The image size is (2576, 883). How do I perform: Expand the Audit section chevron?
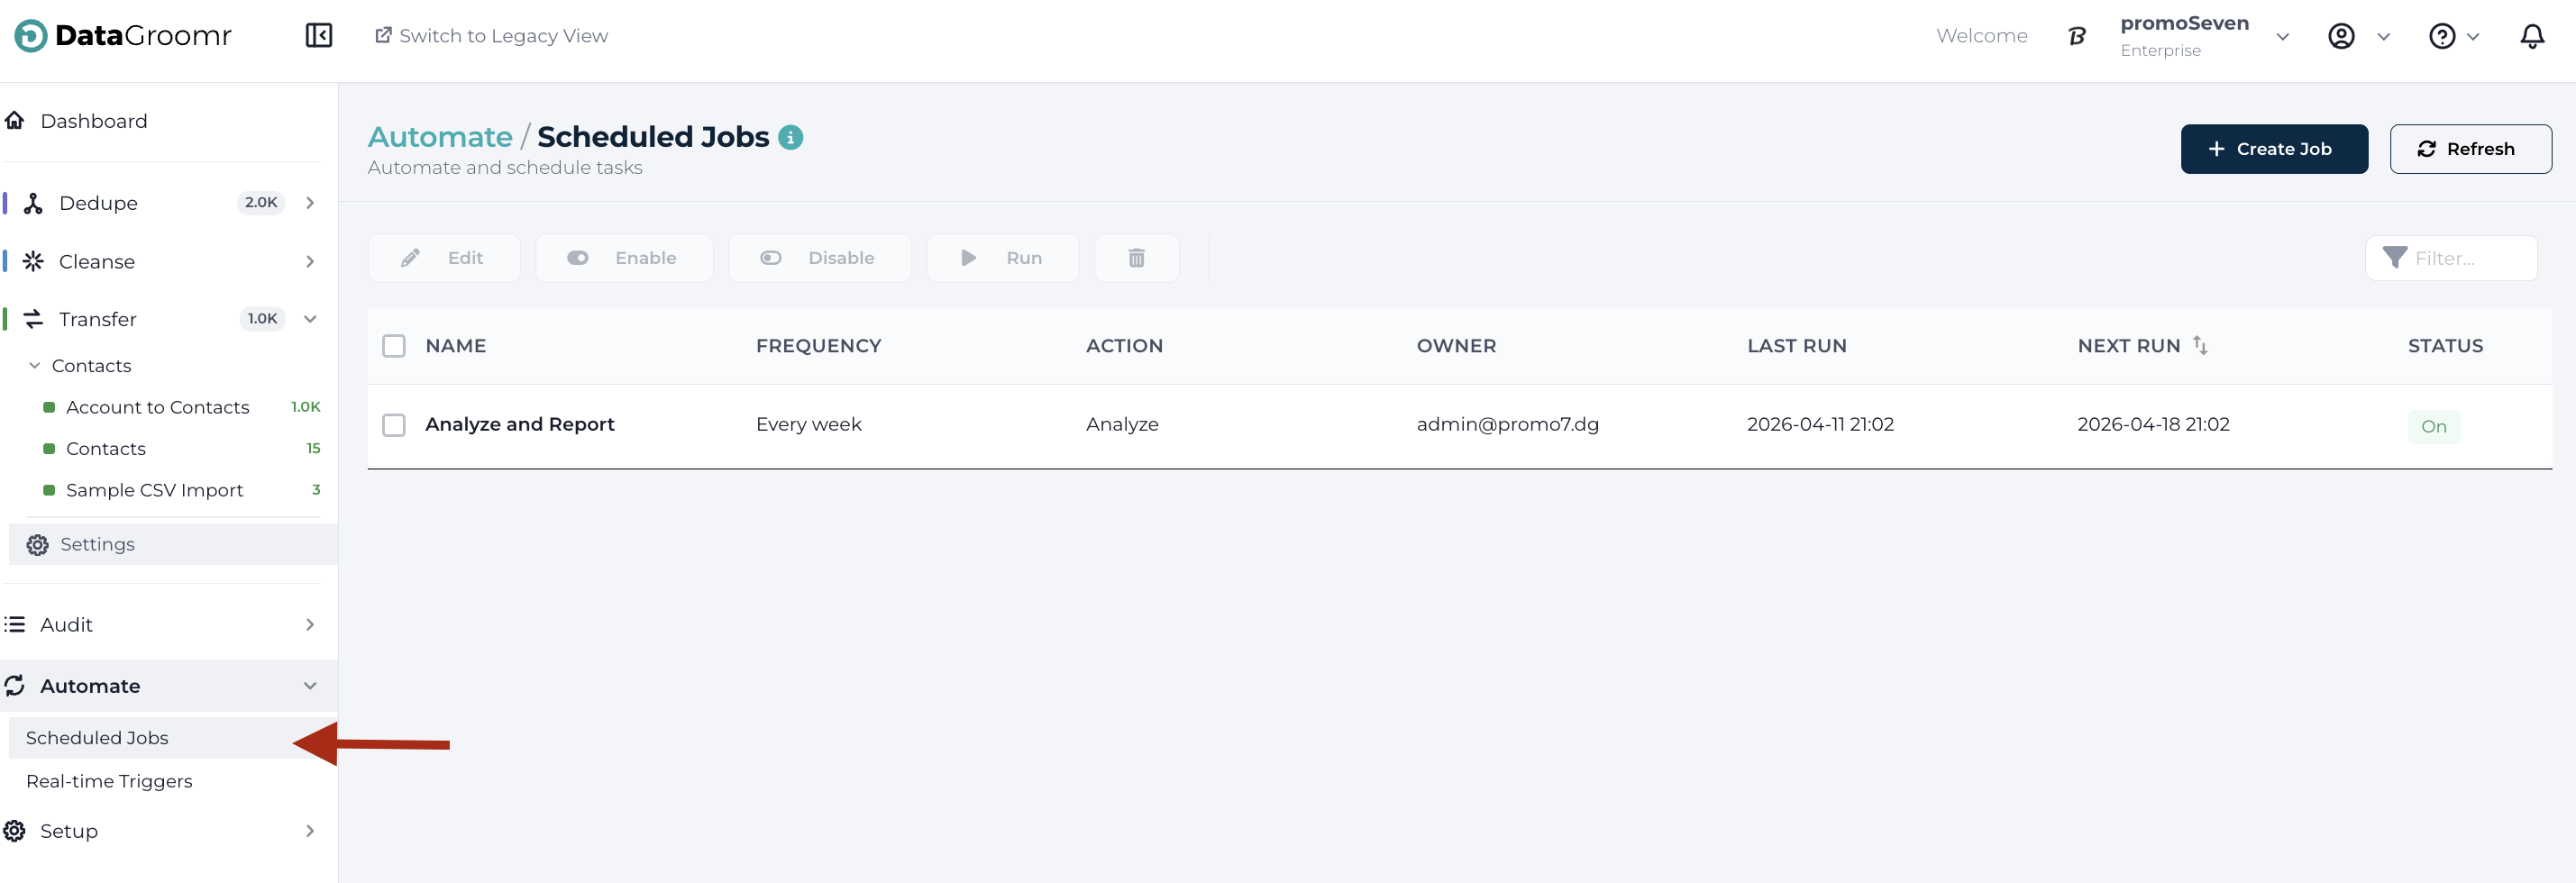tap(310, 625)
